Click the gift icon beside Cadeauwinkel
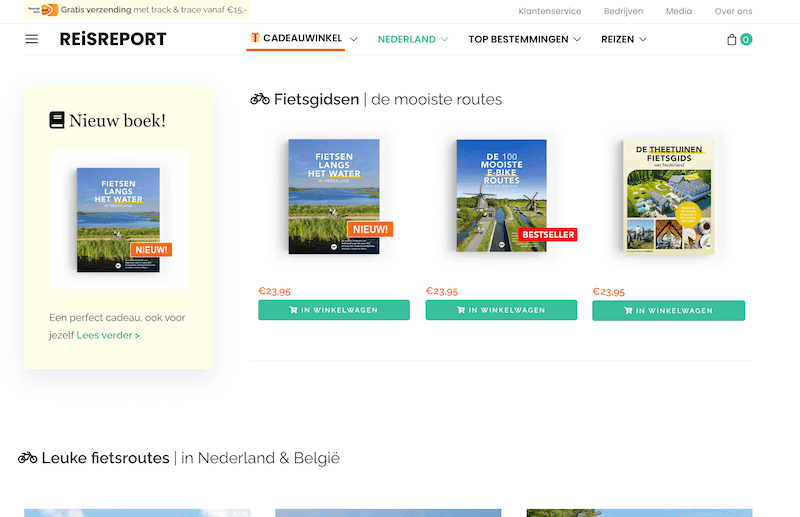800x517 pixels. 255,38
